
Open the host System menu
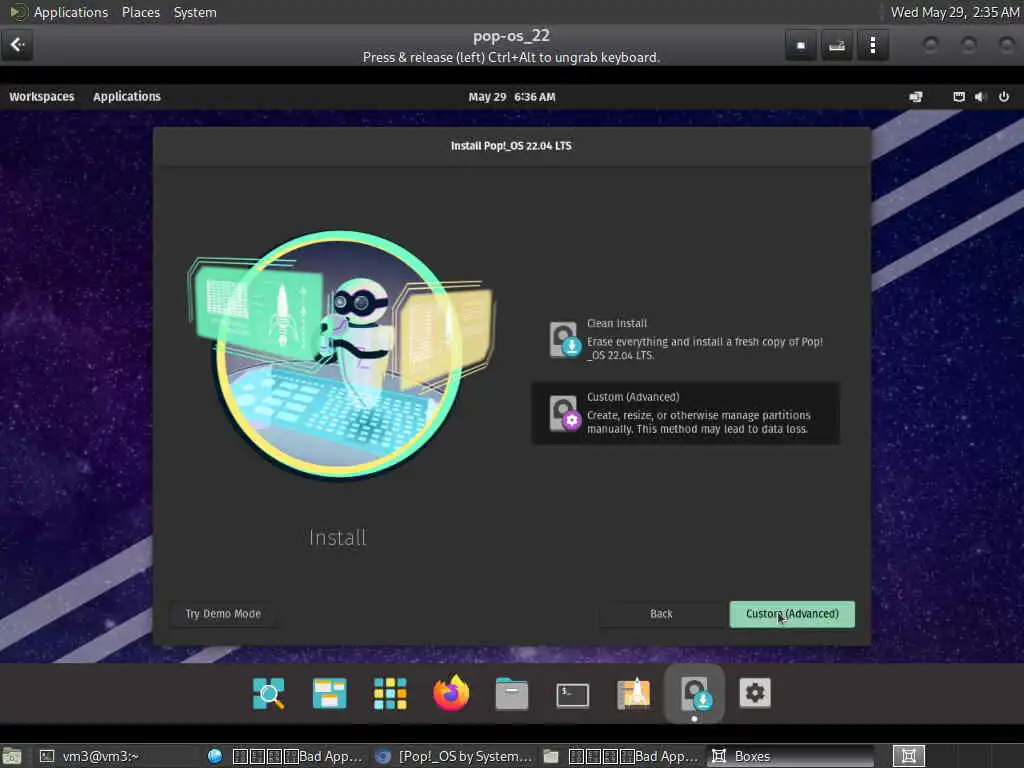195,12
